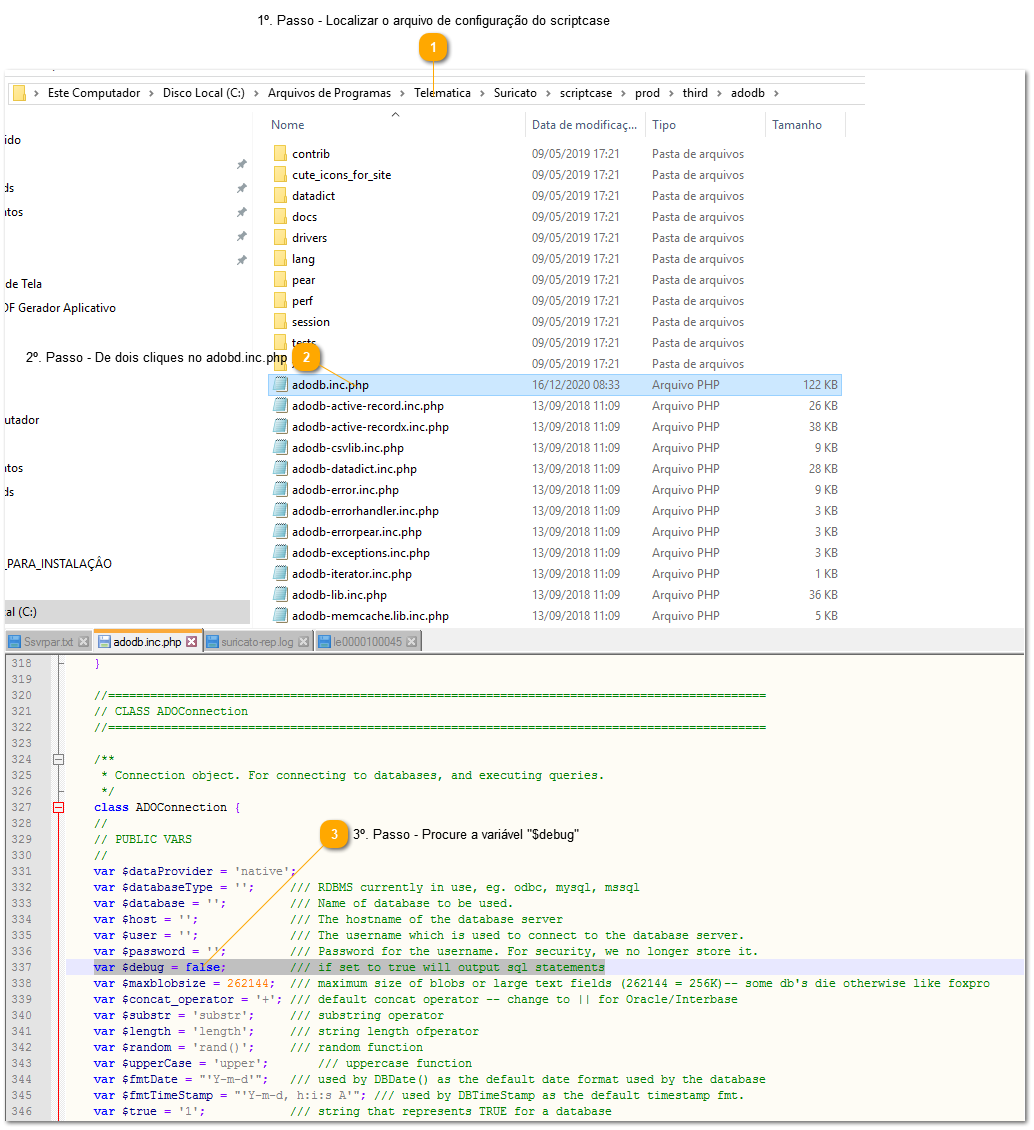Click 122 KB size of adodb.inc.php
Screen dimensions: 1034x1130
point(820,385)
